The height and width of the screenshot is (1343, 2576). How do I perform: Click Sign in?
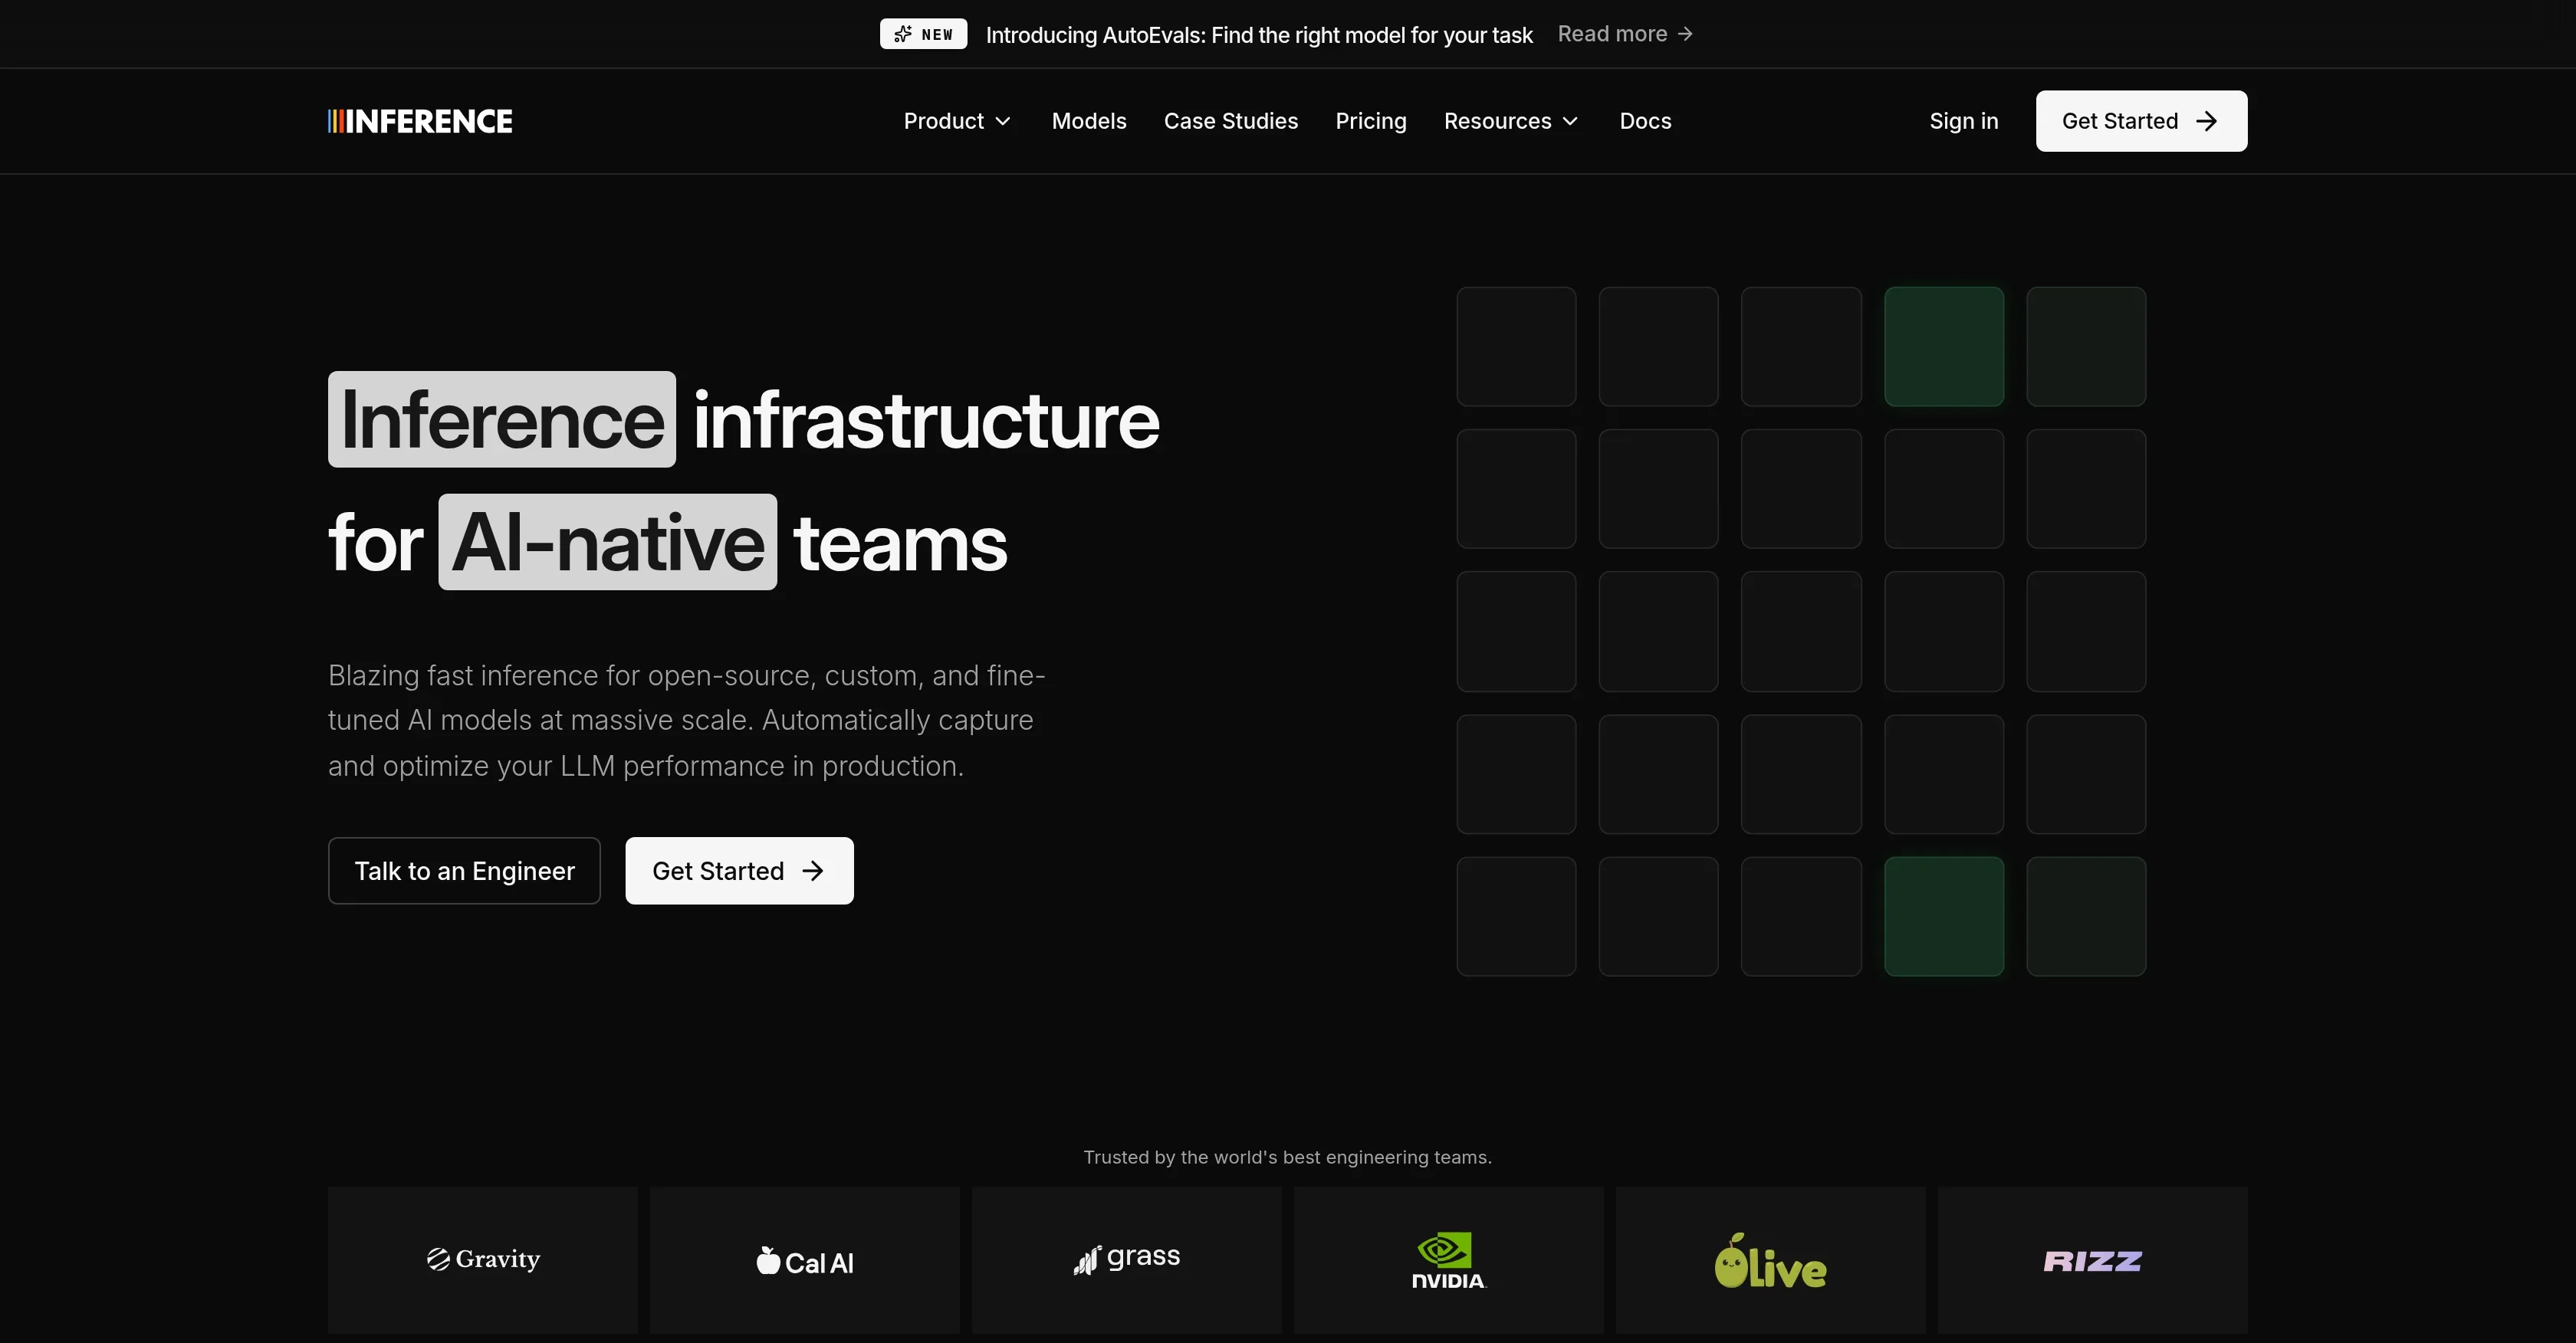tap(1964, 121)
